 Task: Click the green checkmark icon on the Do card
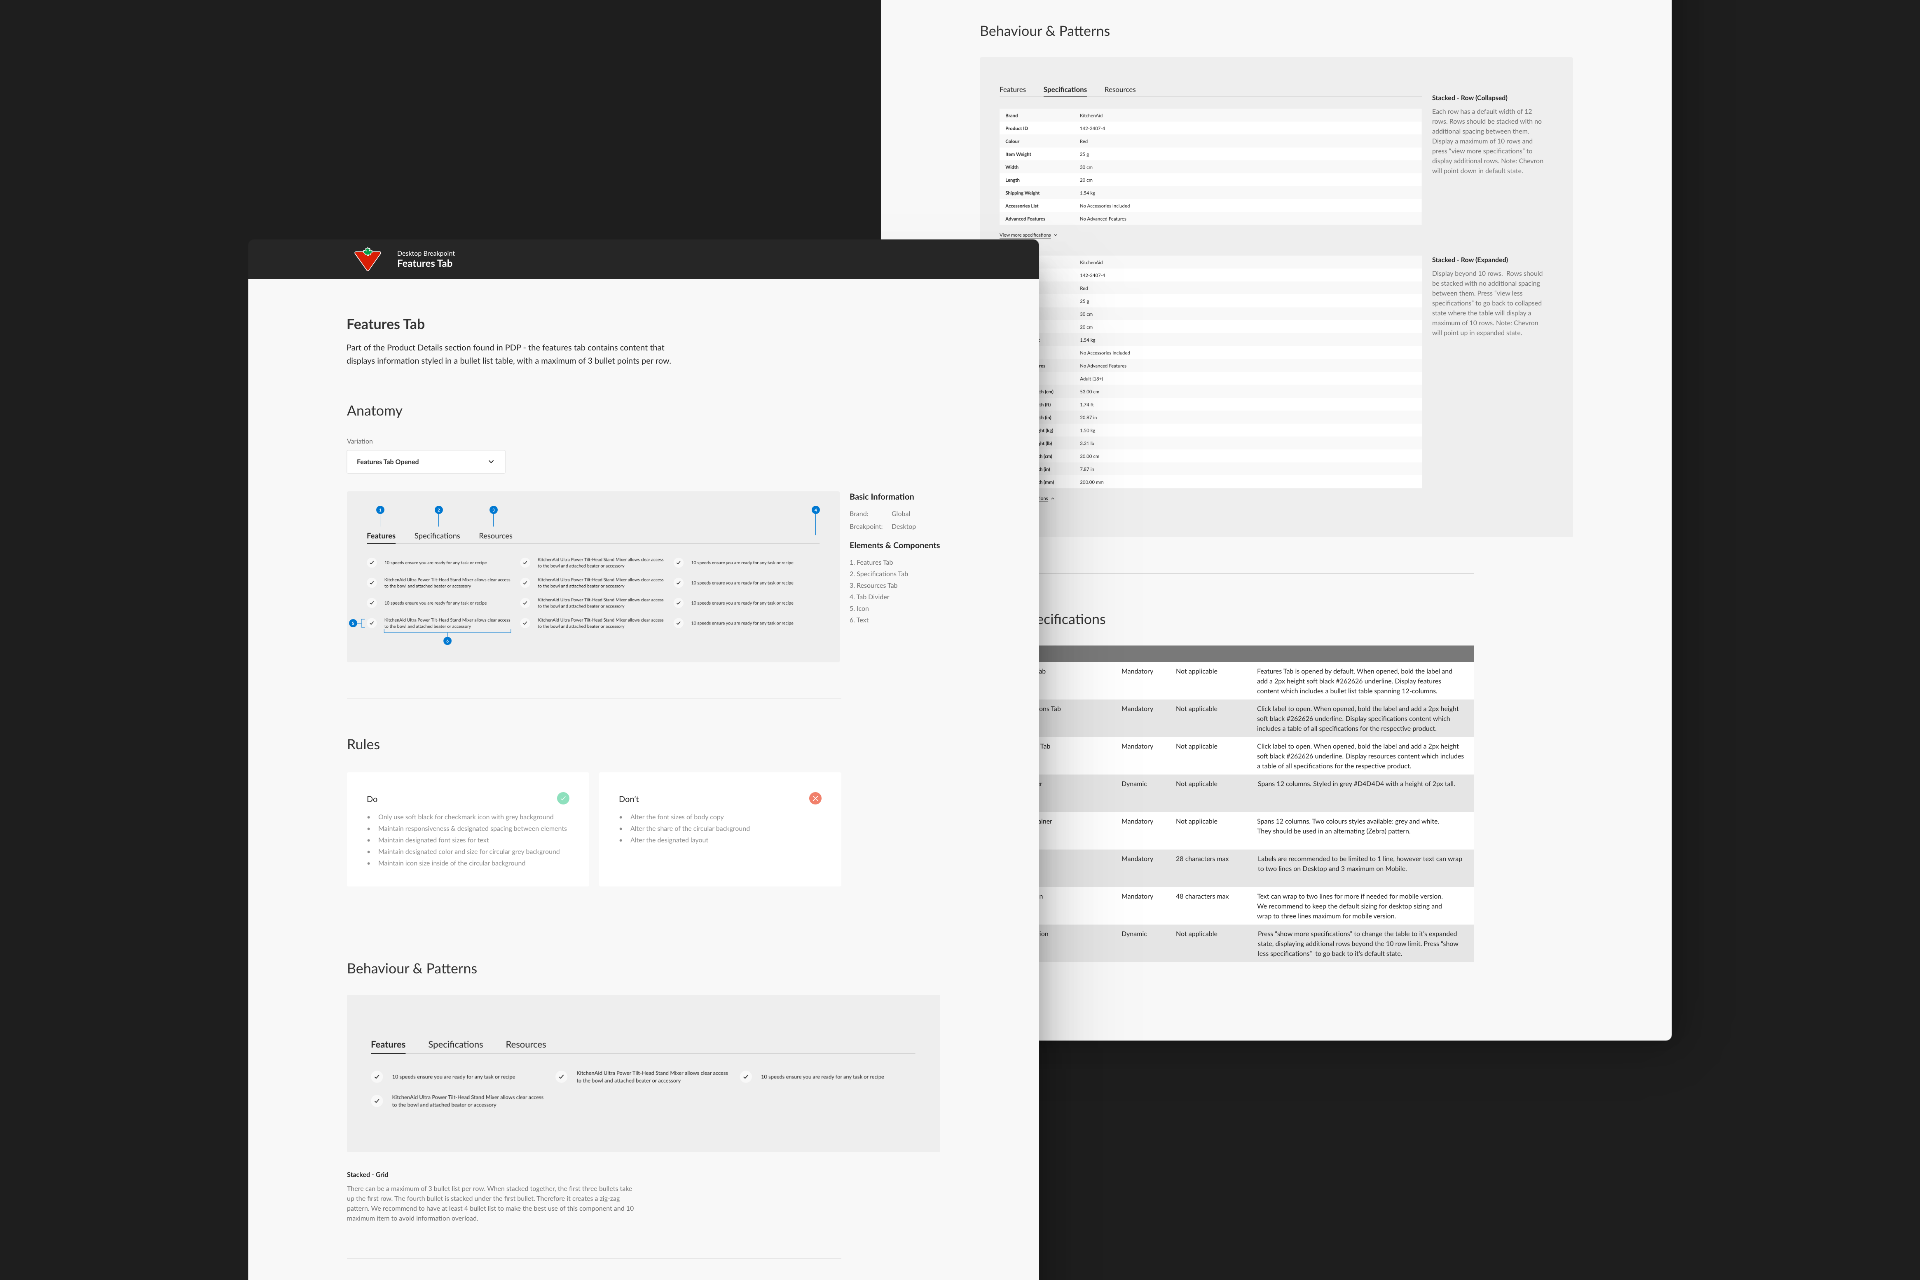coord(563,798)
